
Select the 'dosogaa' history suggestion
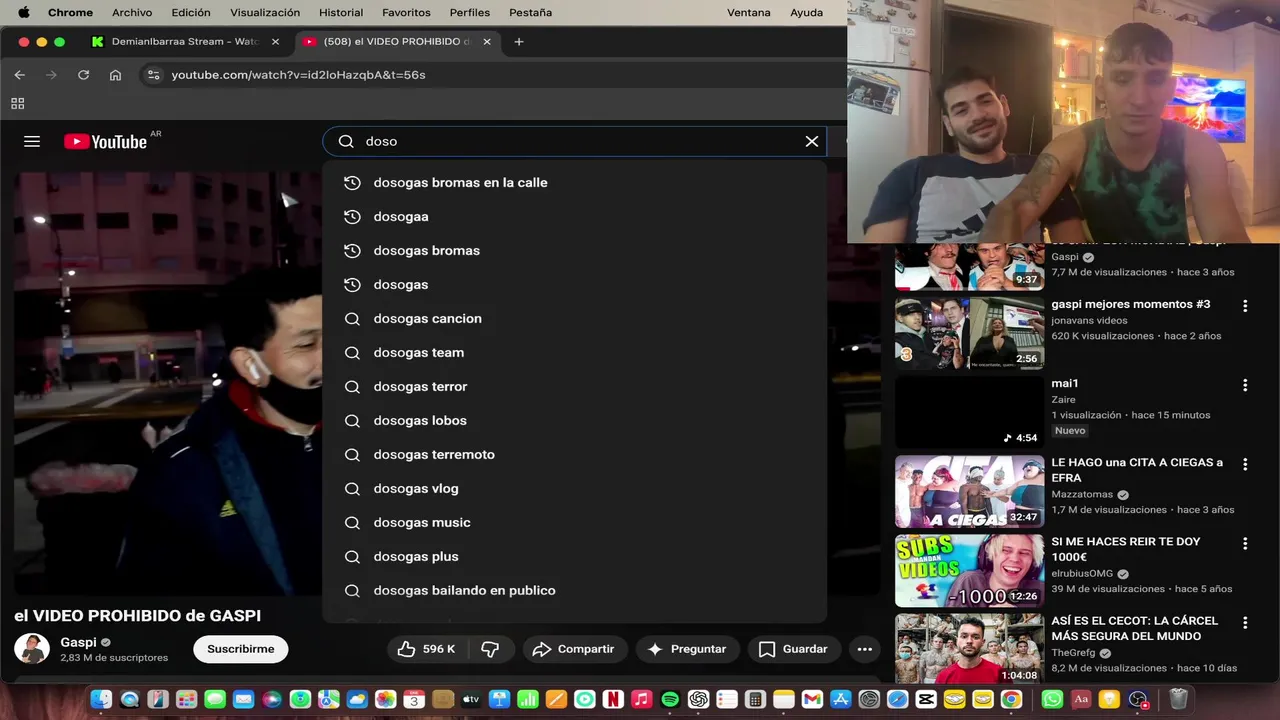(x=575, y=216)
